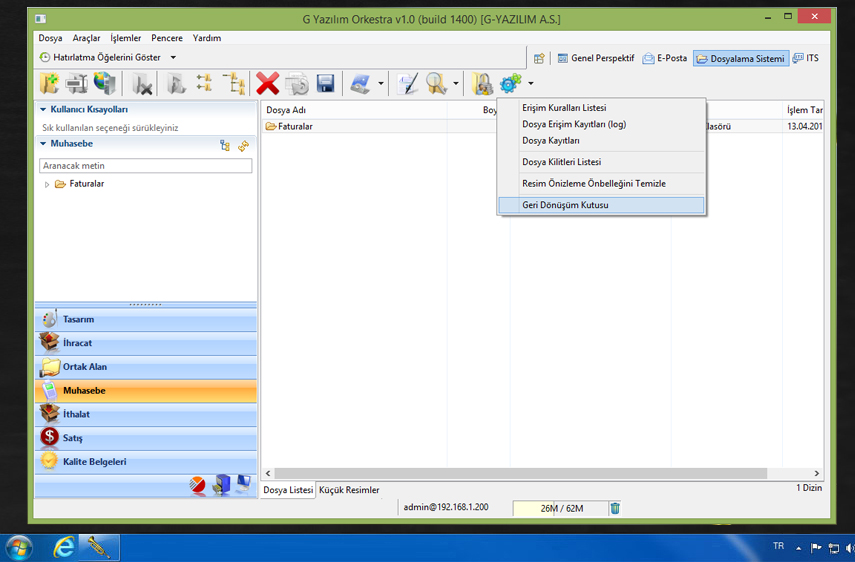The height and width of the screenshot is (562, 855).
Task: Click the magnifier search icon in toolbar
Action: [x=436, y=84]
